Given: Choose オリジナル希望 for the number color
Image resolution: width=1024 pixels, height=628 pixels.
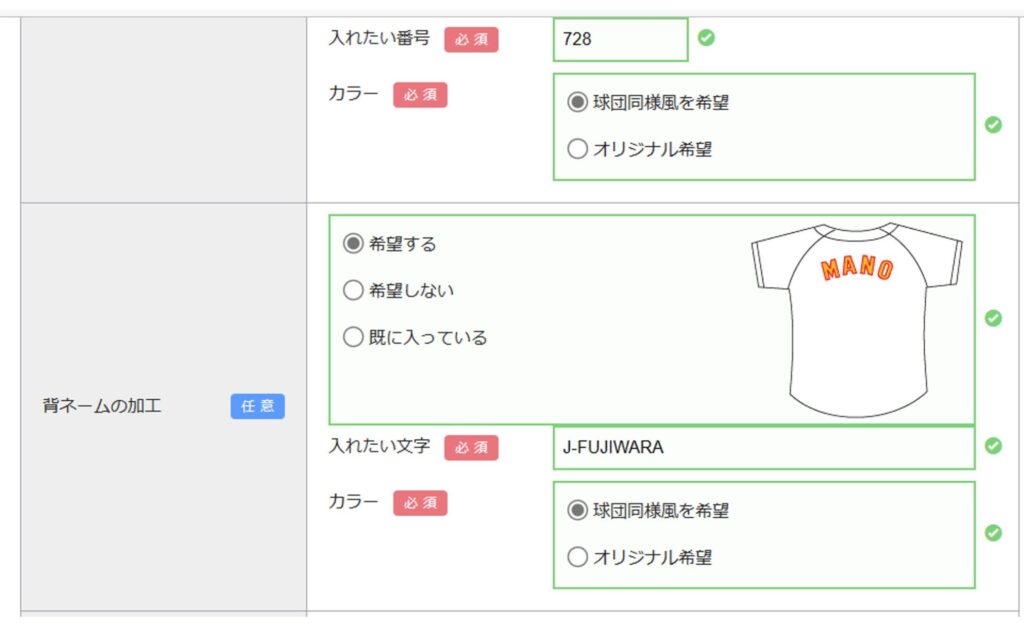Looking at the screenshot, I should tap(577, 149).
